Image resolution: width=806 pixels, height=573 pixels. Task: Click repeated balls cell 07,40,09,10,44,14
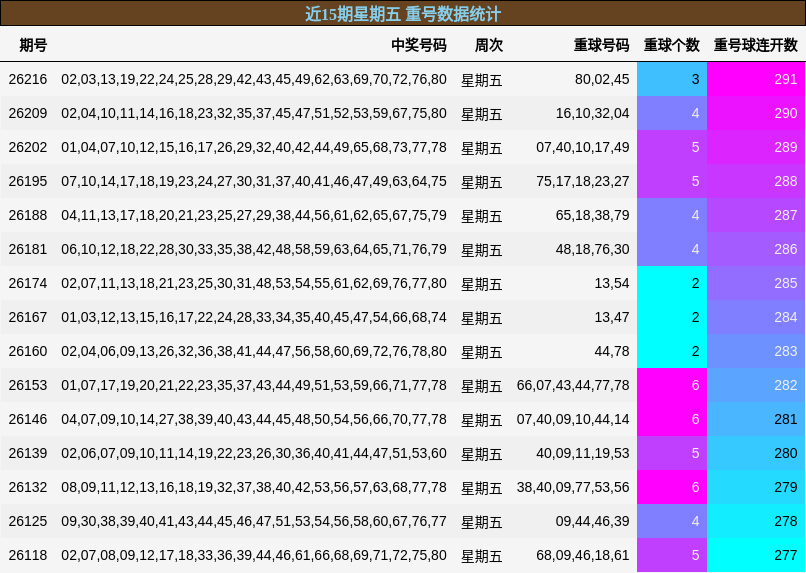[x=573, y=419]
